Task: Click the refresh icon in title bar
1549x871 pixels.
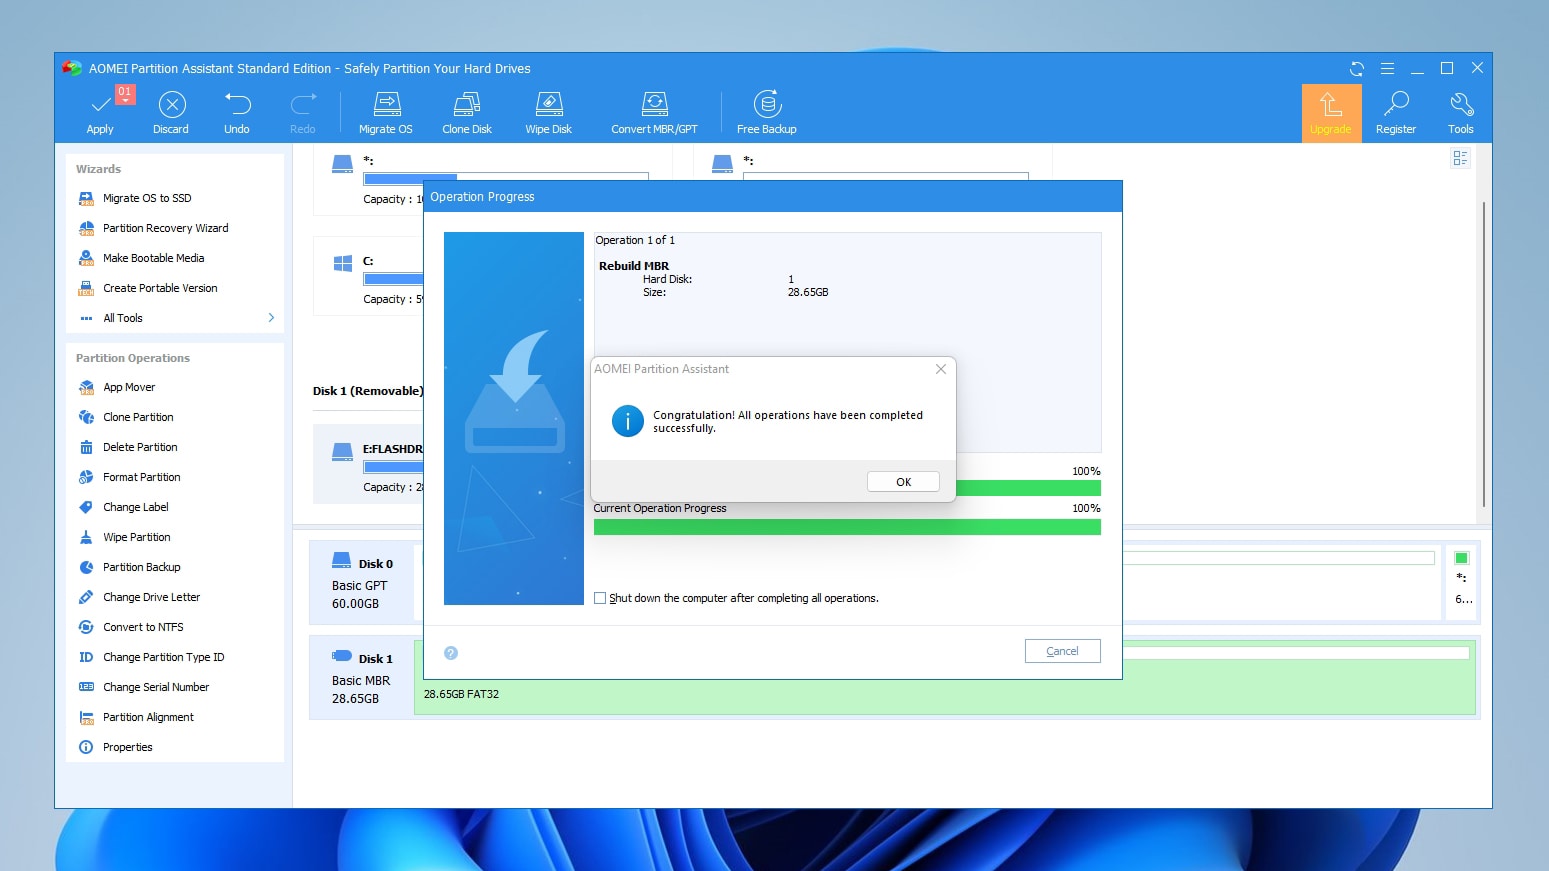Action: tap(1357, 68)
